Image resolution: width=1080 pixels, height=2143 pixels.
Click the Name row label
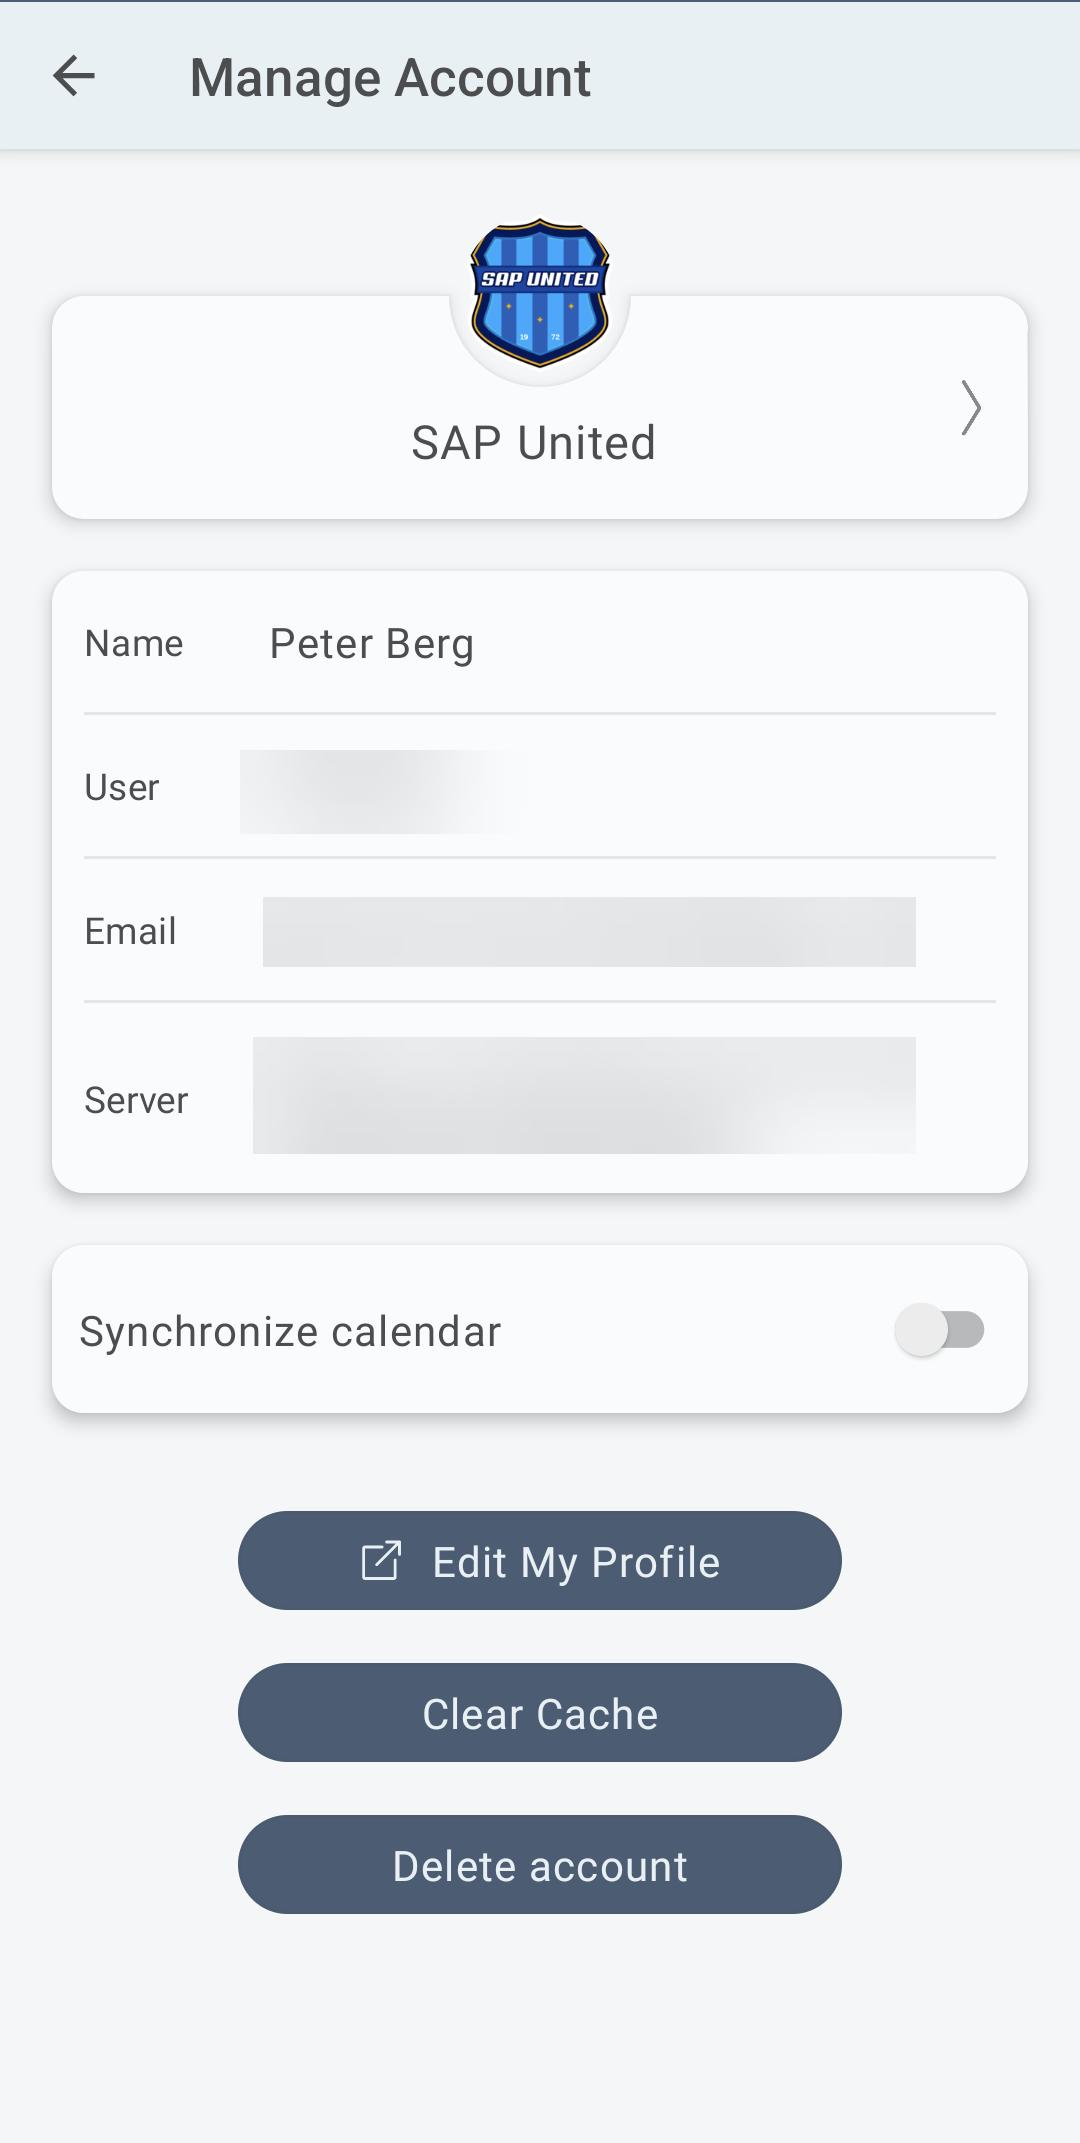point(134,644)
